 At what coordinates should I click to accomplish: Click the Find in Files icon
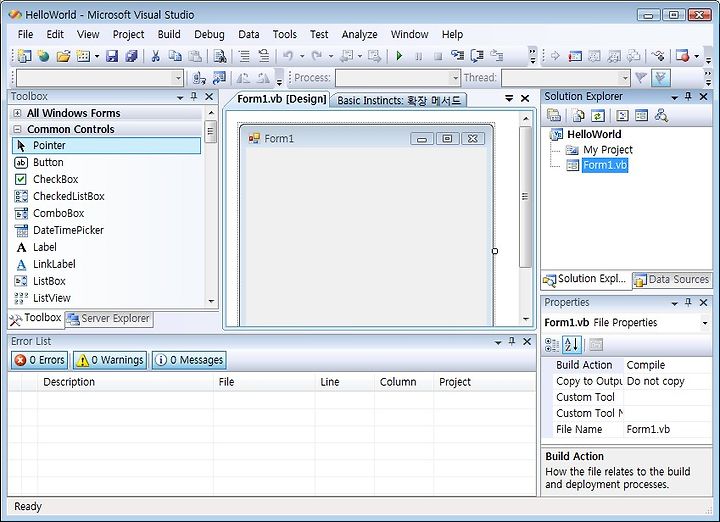coord(220,56)
